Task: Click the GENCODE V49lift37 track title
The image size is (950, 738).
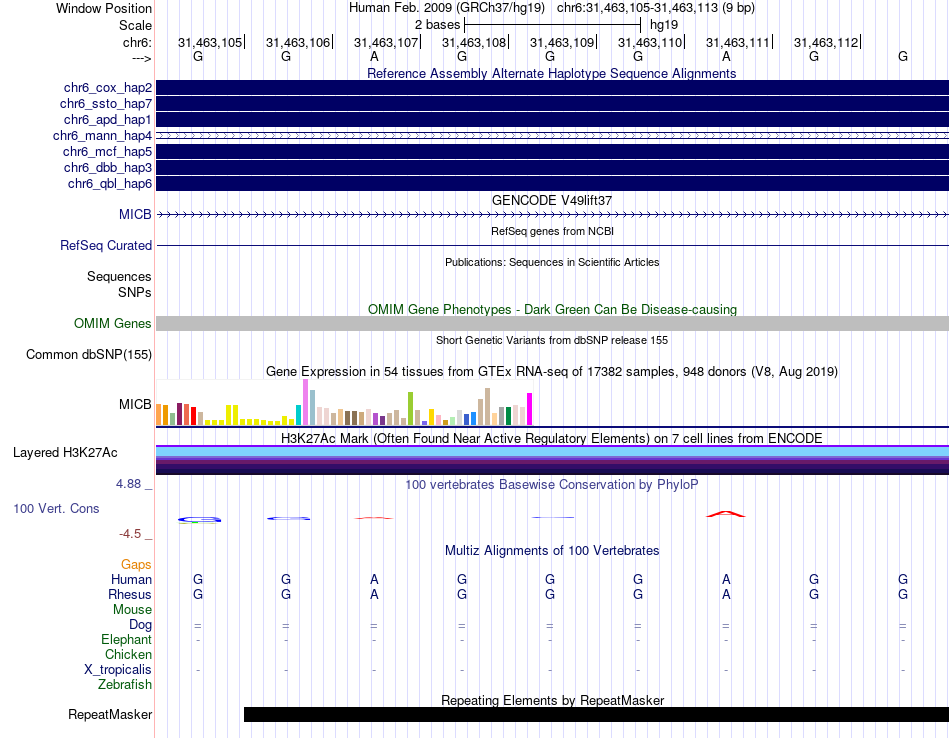Action: (x=552, y=201)
